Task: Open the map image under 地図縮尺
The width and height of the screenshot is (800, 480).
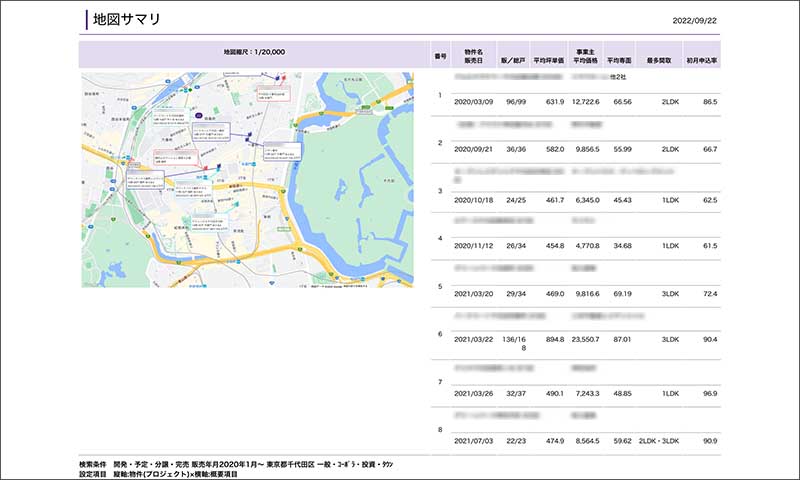Action: tap(247, 180)
